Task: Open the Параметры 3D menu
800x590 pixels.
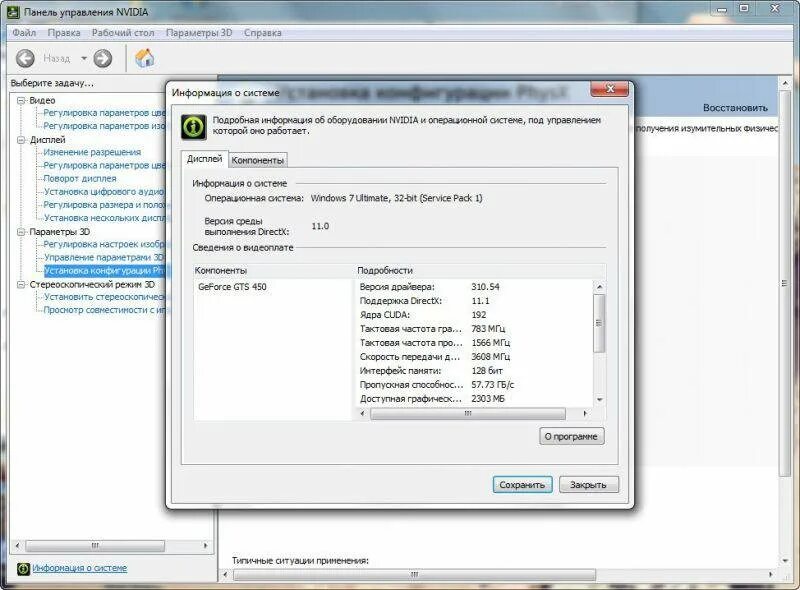Action: click(199, 33)
